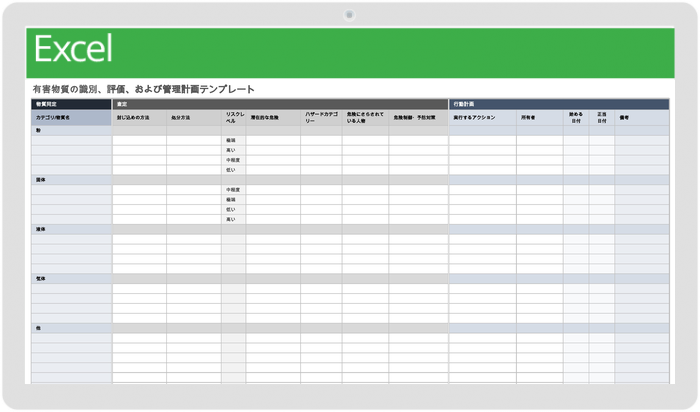The image size is (700, 412).
Task: Select the 気体 category row label
Action: pyautogui.click(x=41, y=279)
